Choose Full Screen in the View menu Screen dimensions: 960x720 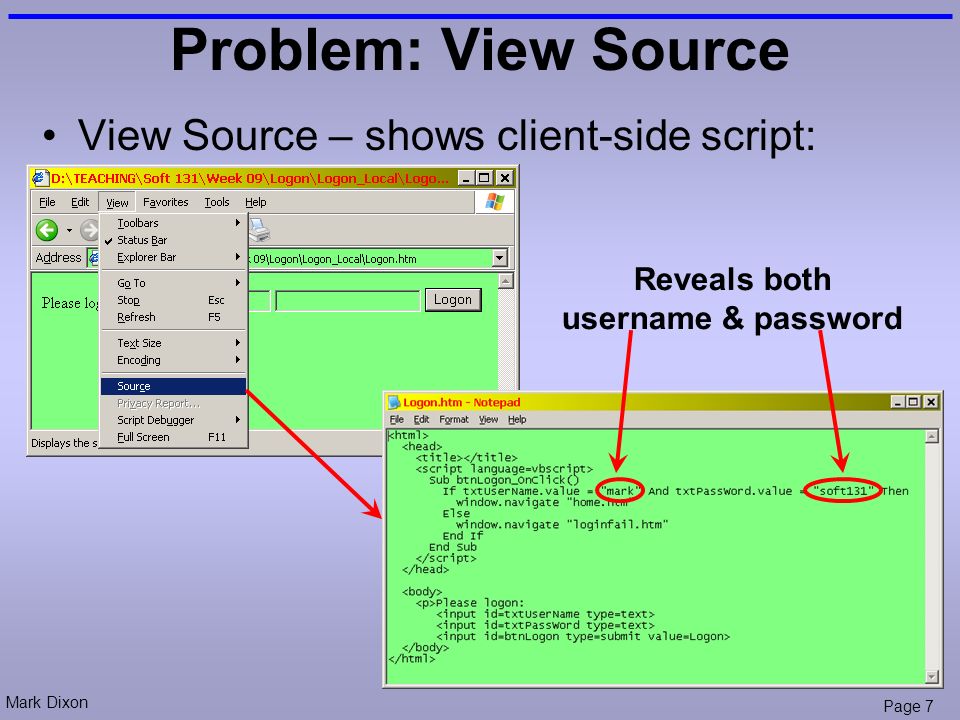point(173,437)
